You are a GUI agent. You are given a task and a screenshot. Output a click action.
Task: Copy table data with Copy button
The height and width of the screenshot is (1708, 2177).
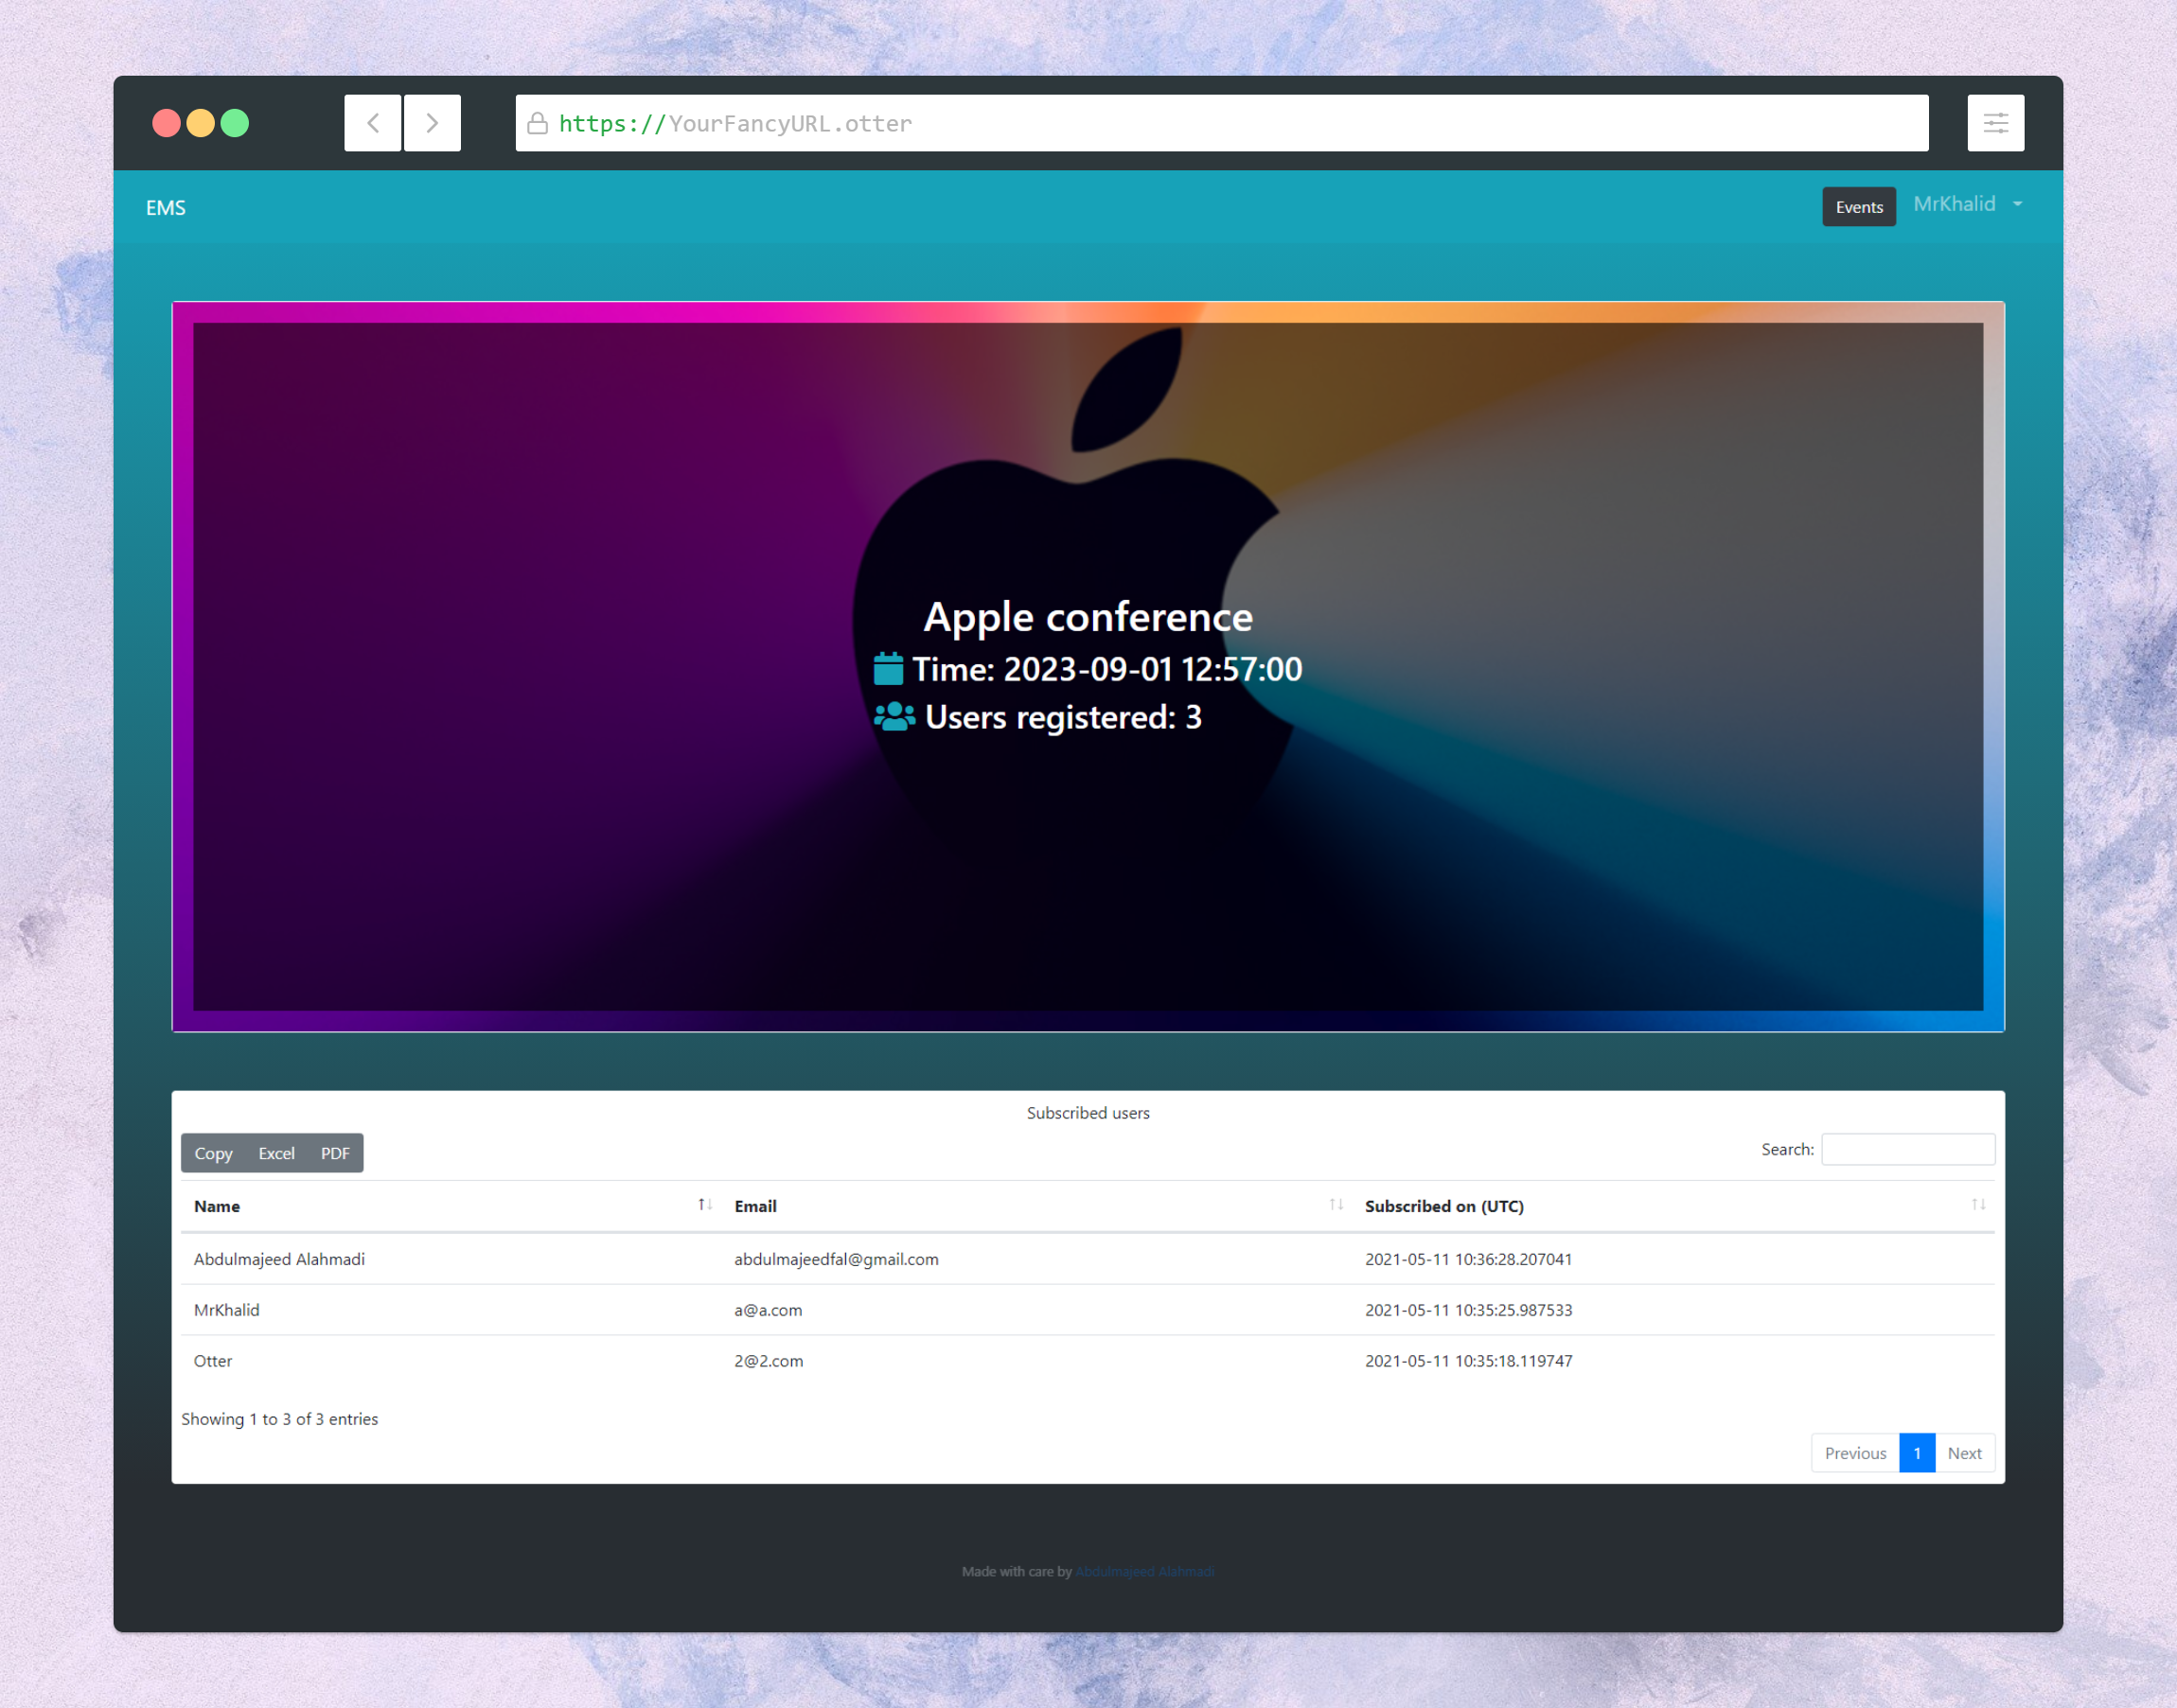(213, 1153)
